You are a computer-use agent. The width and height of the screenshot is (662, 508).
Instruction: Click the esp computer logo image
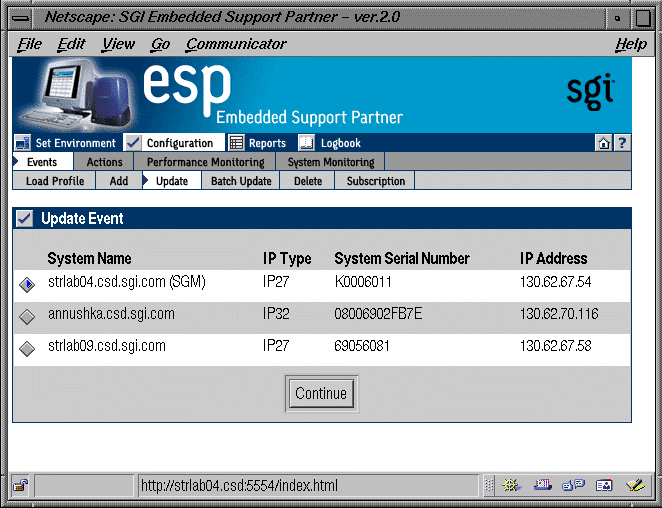coord(76,95)
